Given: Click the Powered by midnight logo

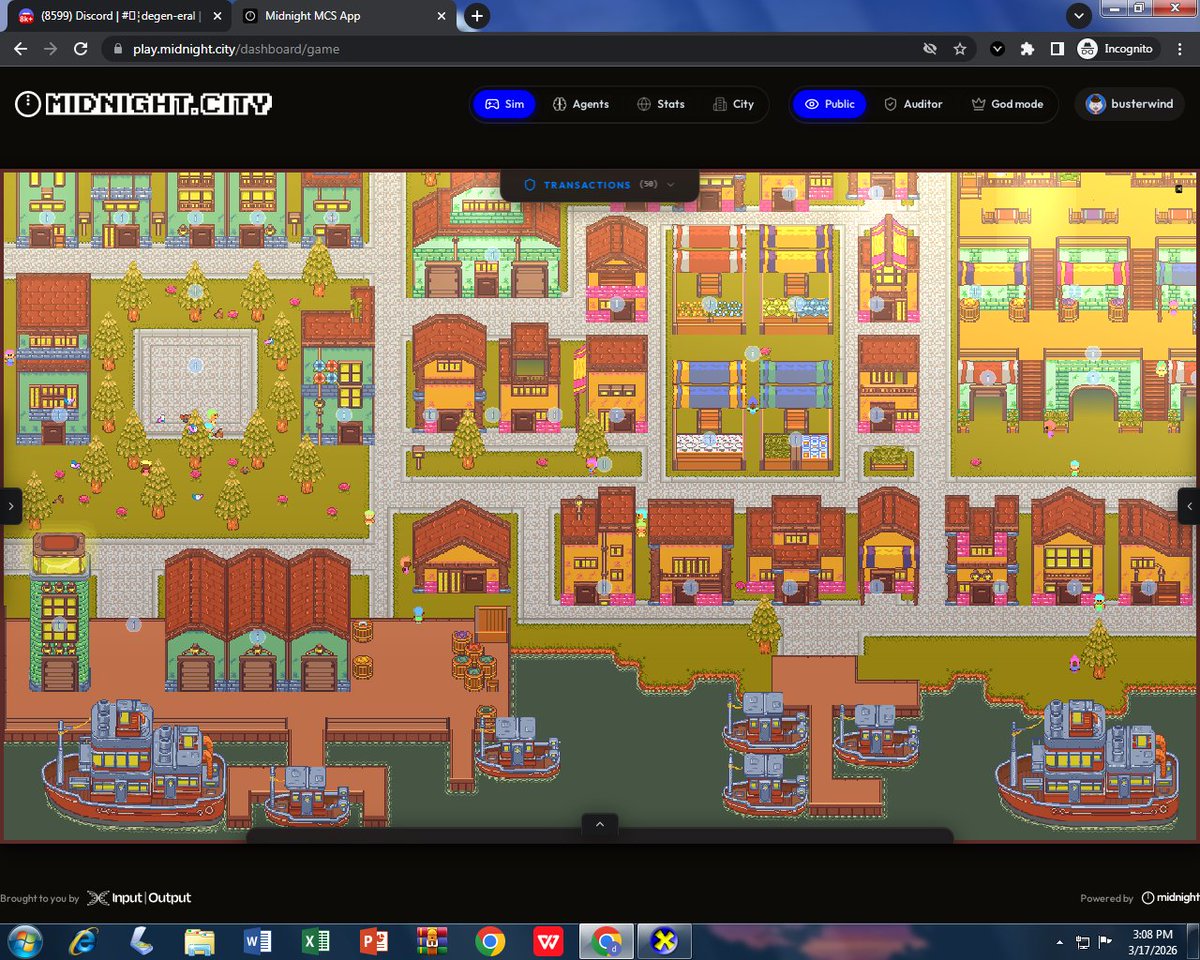Looking at the screenshot, I should [x=1170, y=898].
